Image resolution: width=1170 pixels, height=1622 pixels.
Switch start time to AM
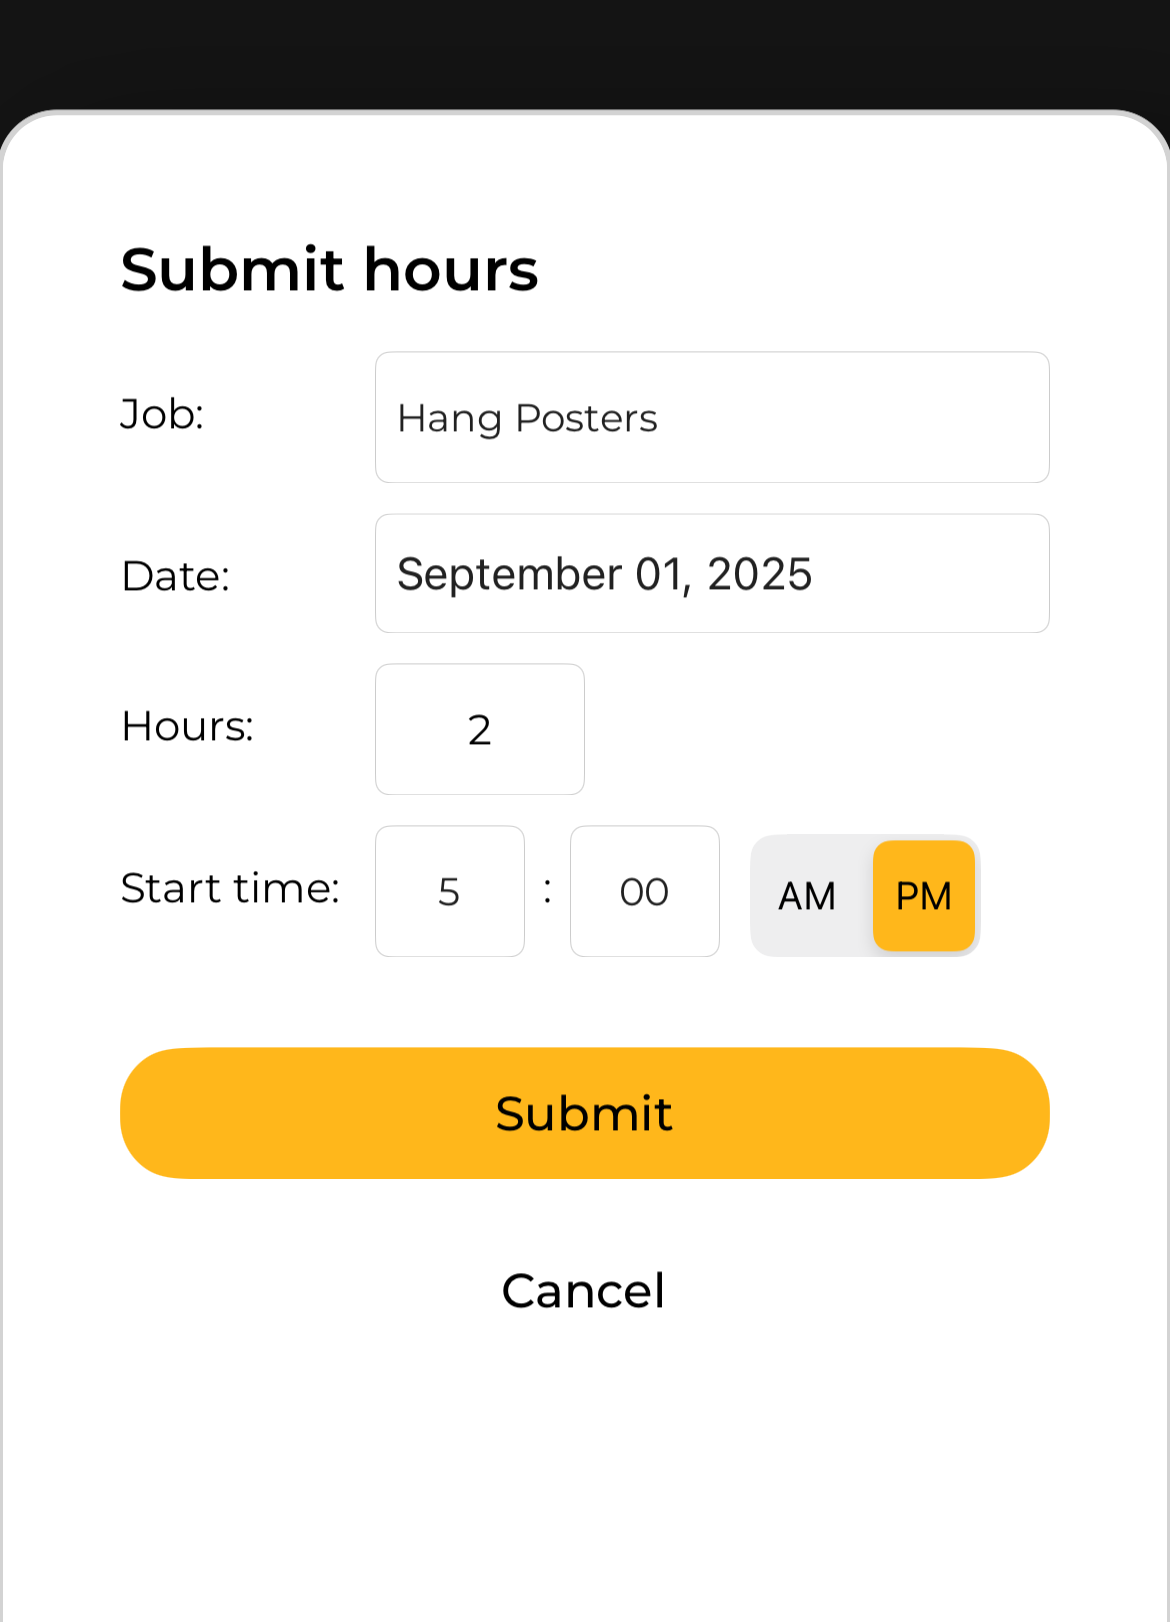[x=808, y=896]
